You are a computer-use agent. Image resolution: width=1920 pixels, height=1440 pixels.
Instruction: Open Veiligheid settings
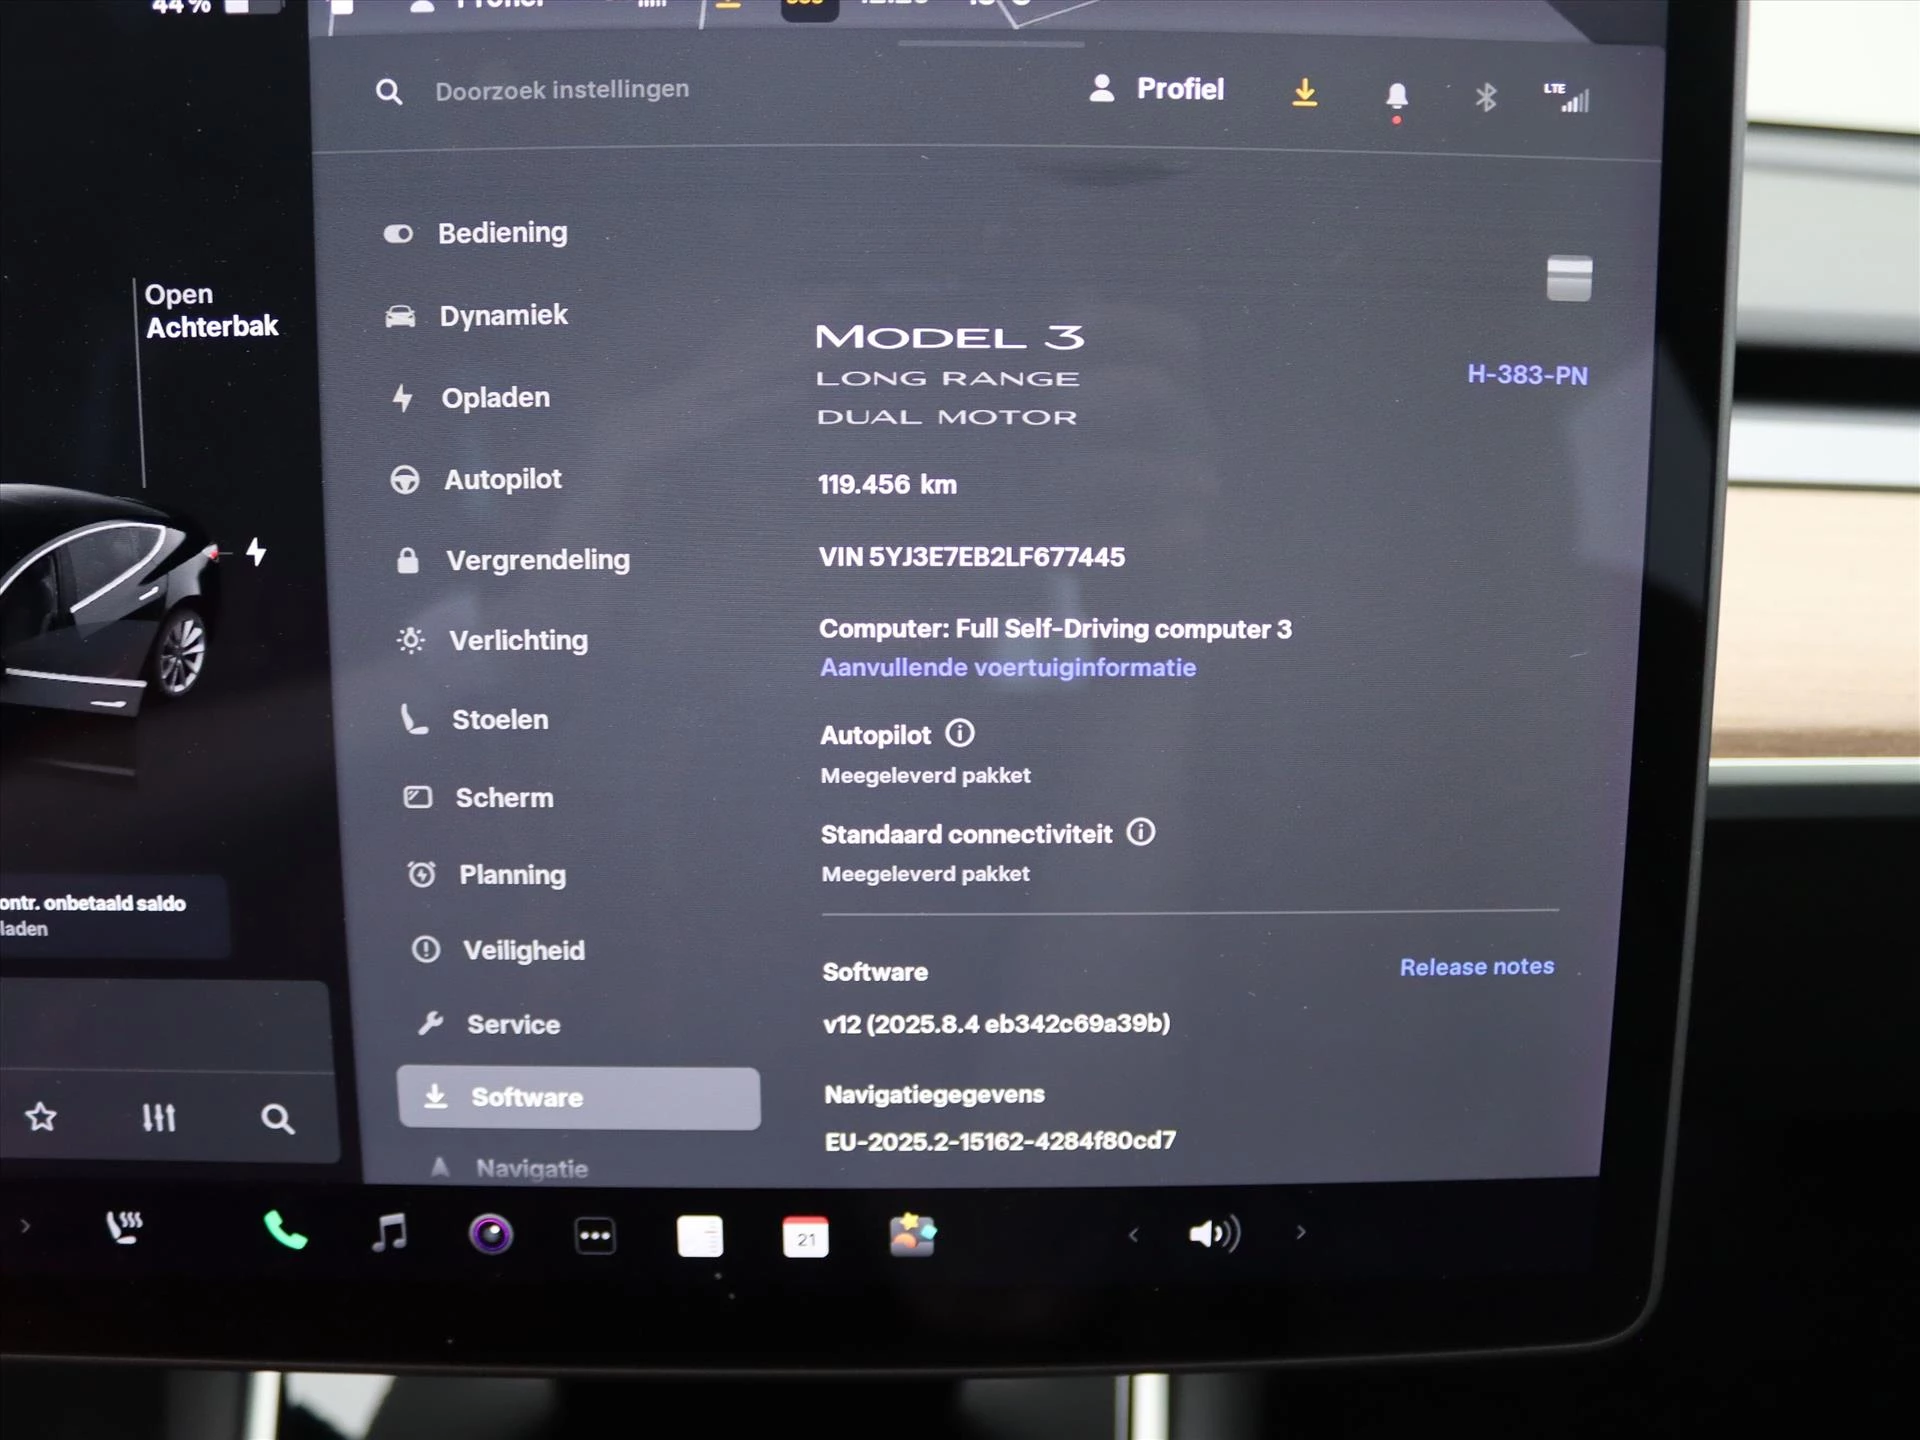[498, 950]
